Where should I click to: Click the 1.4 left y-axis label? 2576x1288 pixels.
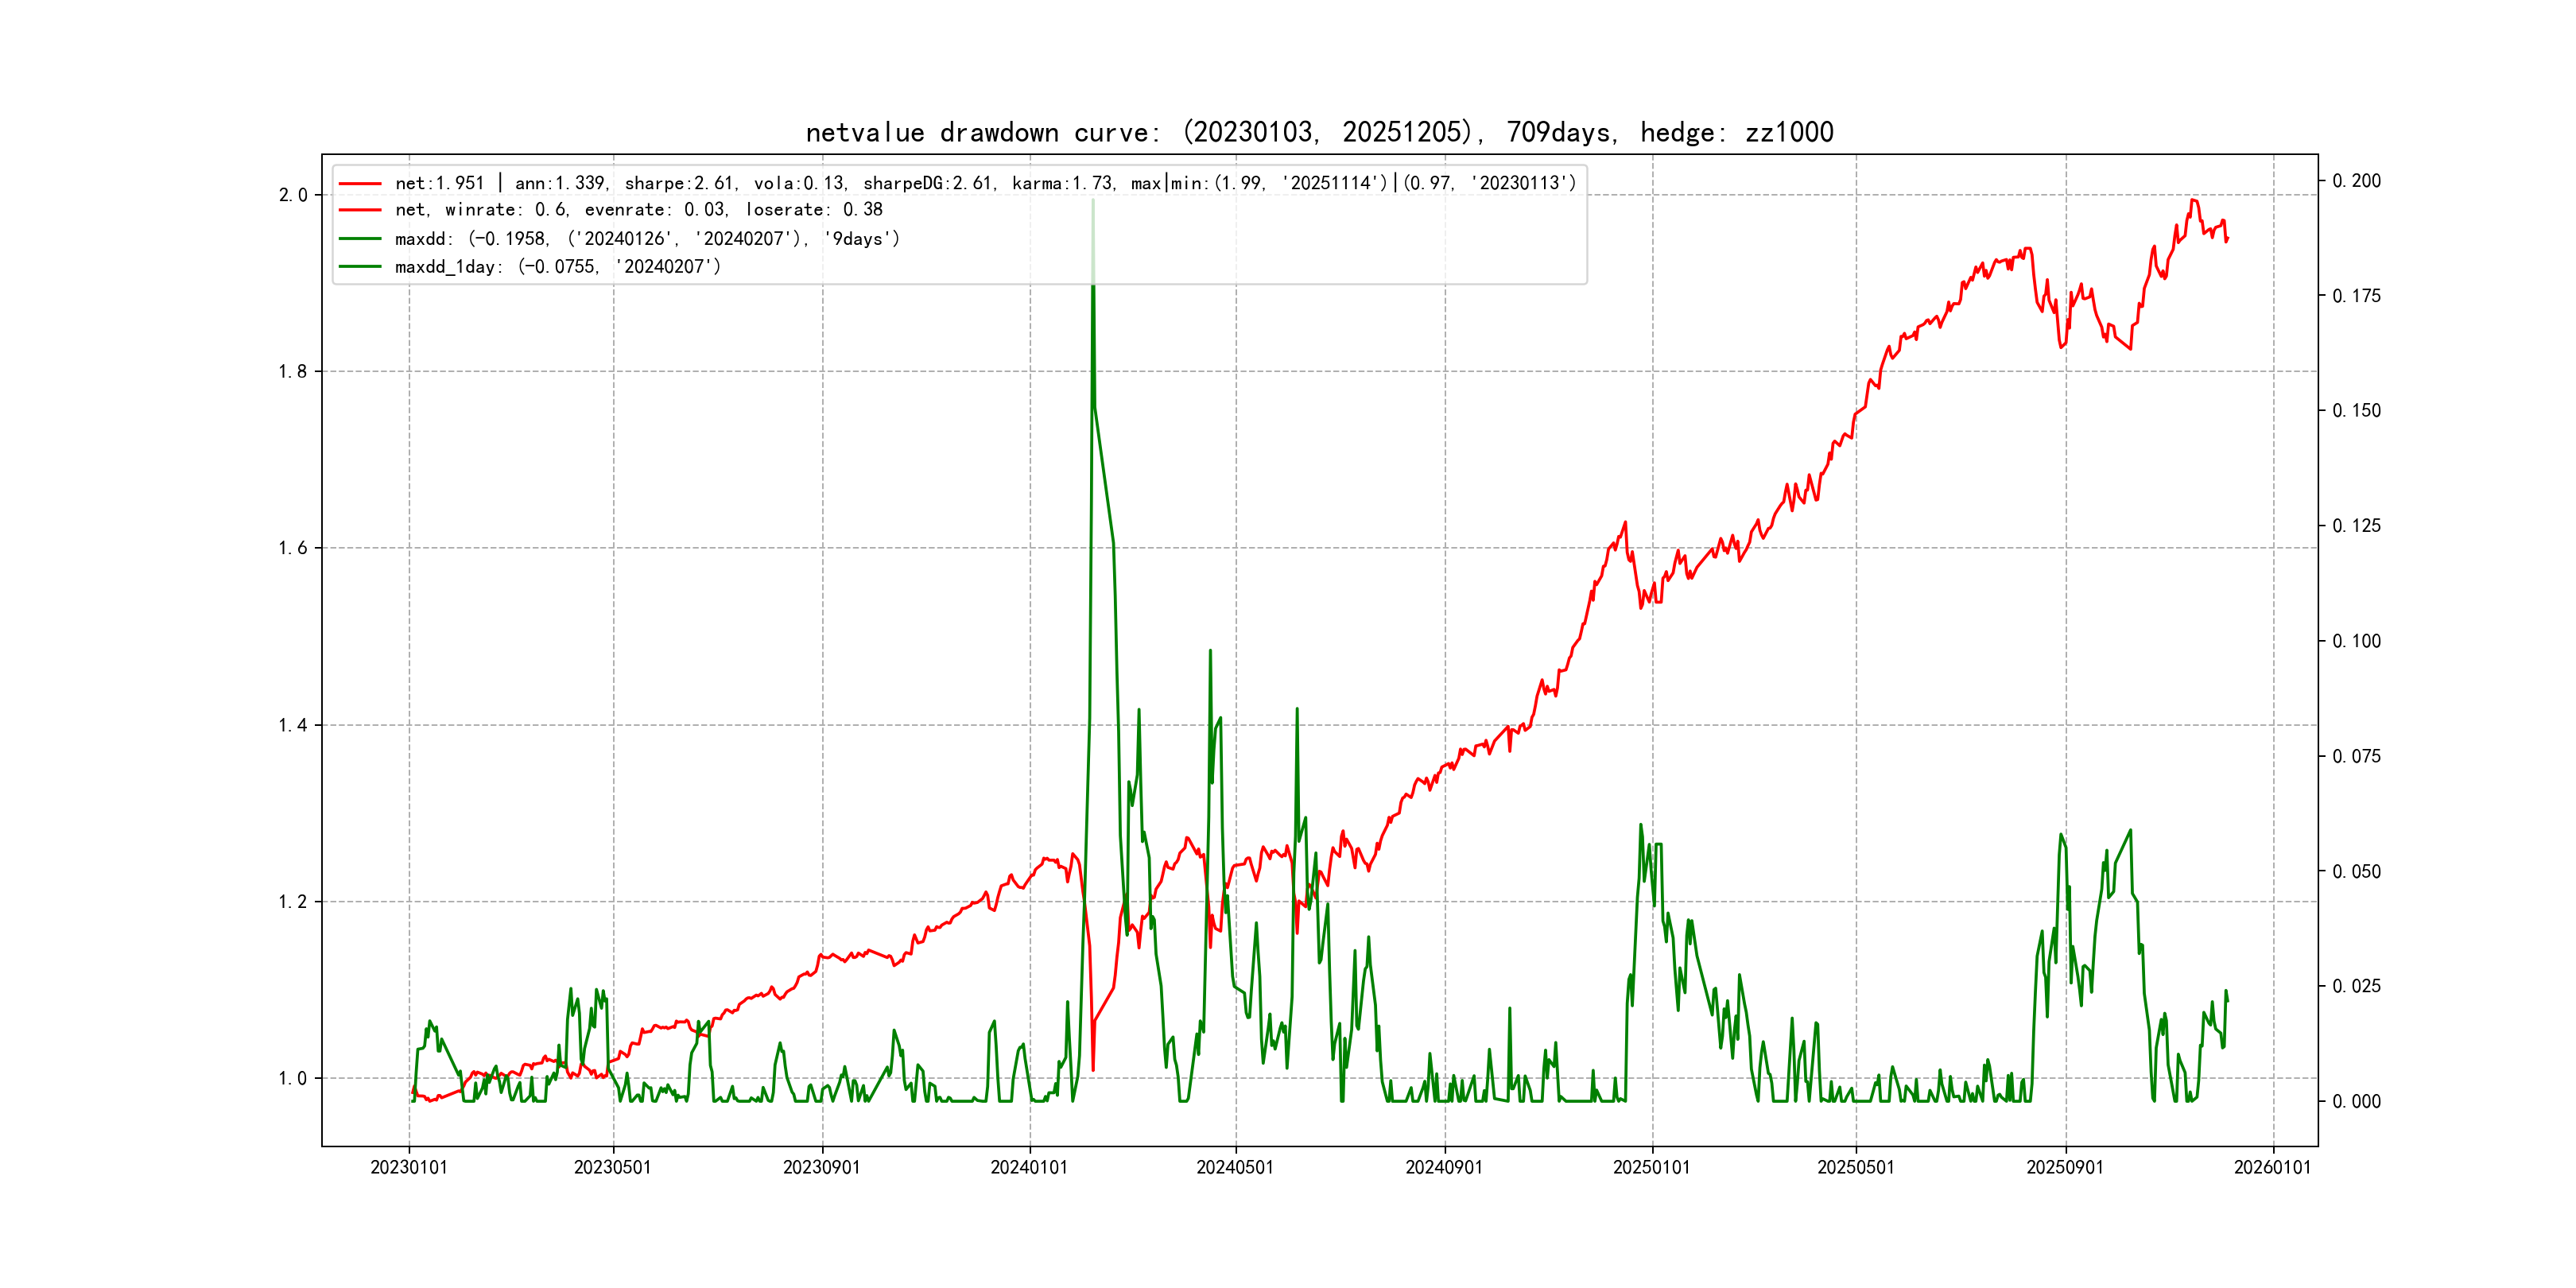pyautogui.click(x=293, y=725)
